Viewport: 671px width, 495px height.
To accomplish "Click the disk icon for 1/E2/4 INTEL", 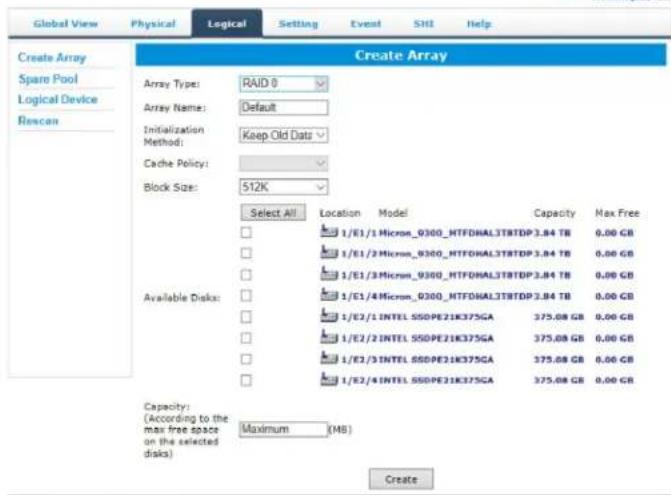I will click(x=329, y=379).
